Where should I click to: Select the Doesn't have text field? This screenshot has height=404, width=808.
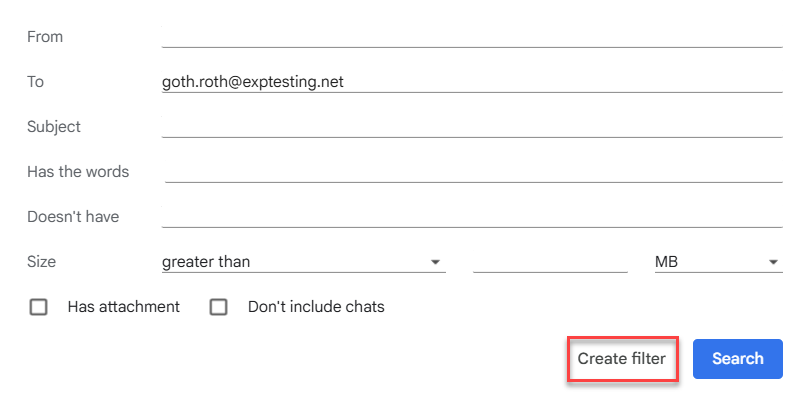471,217
